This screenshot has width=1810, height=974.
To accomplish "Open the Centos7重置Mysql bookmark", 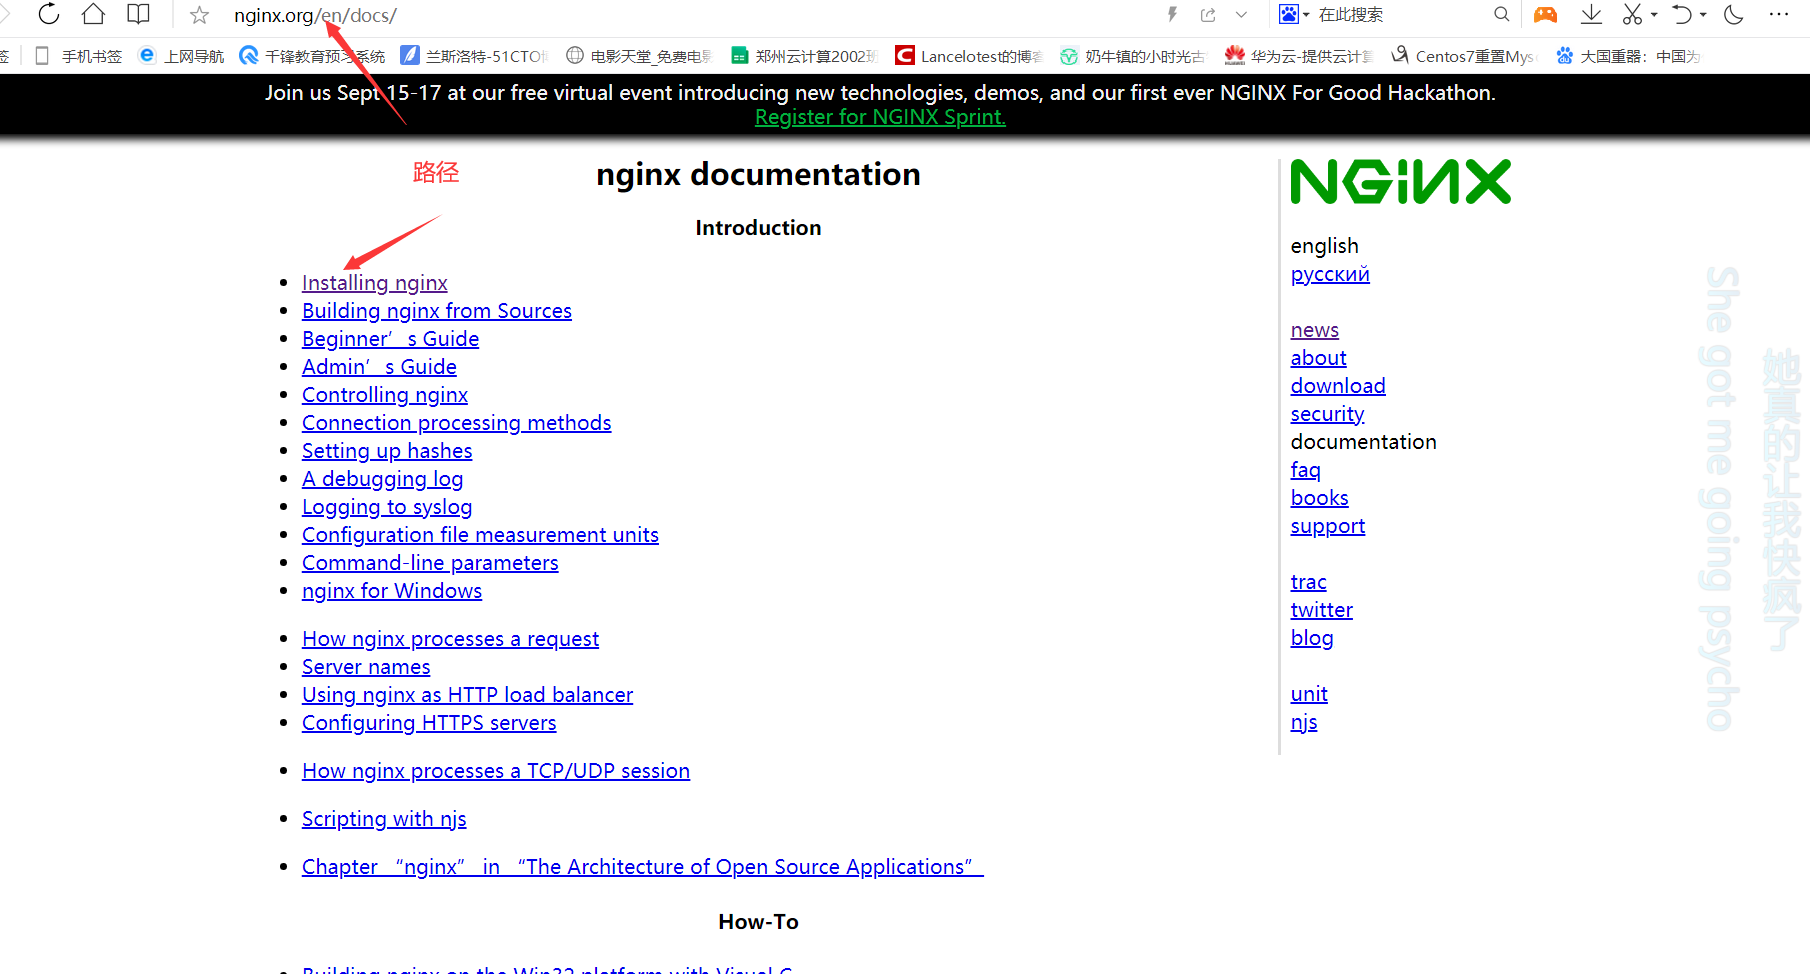I will (1464, 56).
